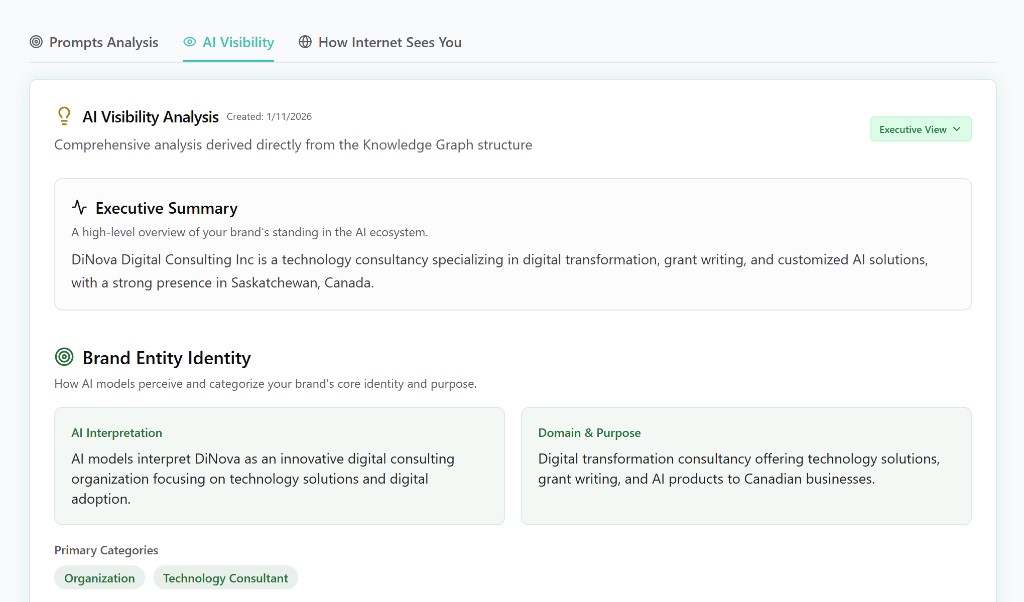Click the Domain & Purpose card heading
The image size is (1024, 602).
[x=589, y=433]
